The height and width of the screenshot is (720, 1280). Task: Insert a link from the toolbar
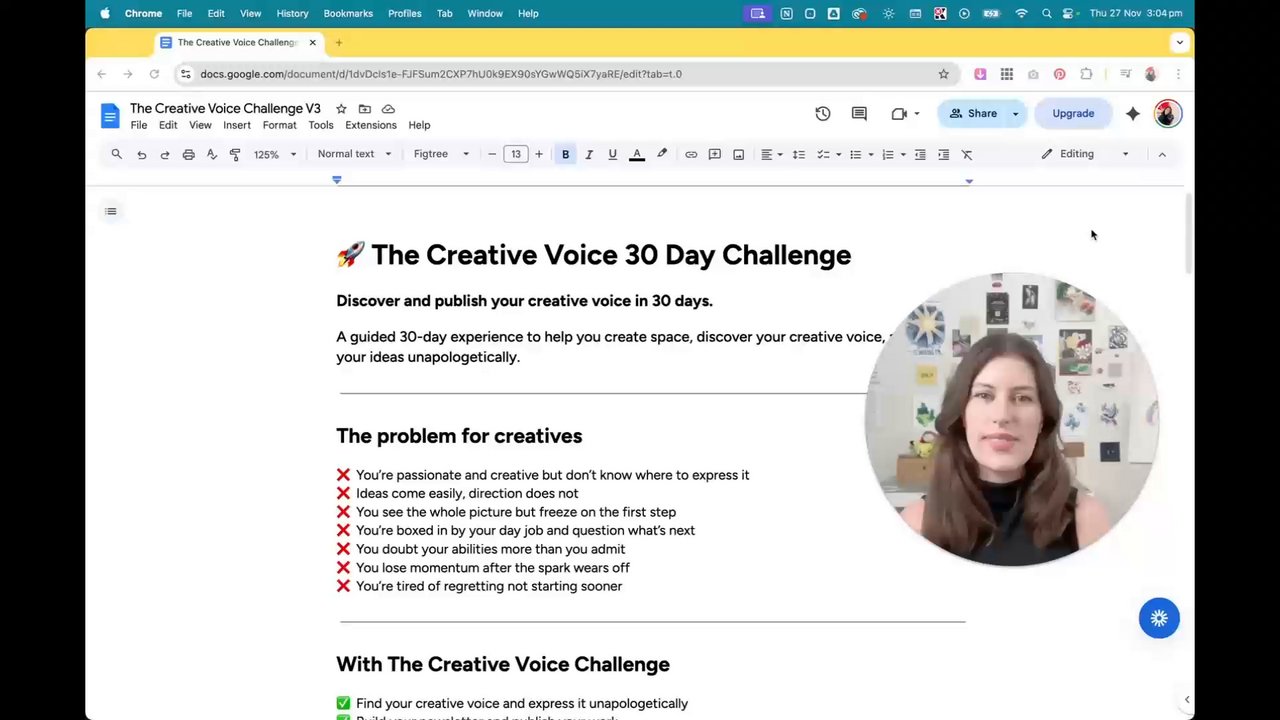click(x=691, y=154)
